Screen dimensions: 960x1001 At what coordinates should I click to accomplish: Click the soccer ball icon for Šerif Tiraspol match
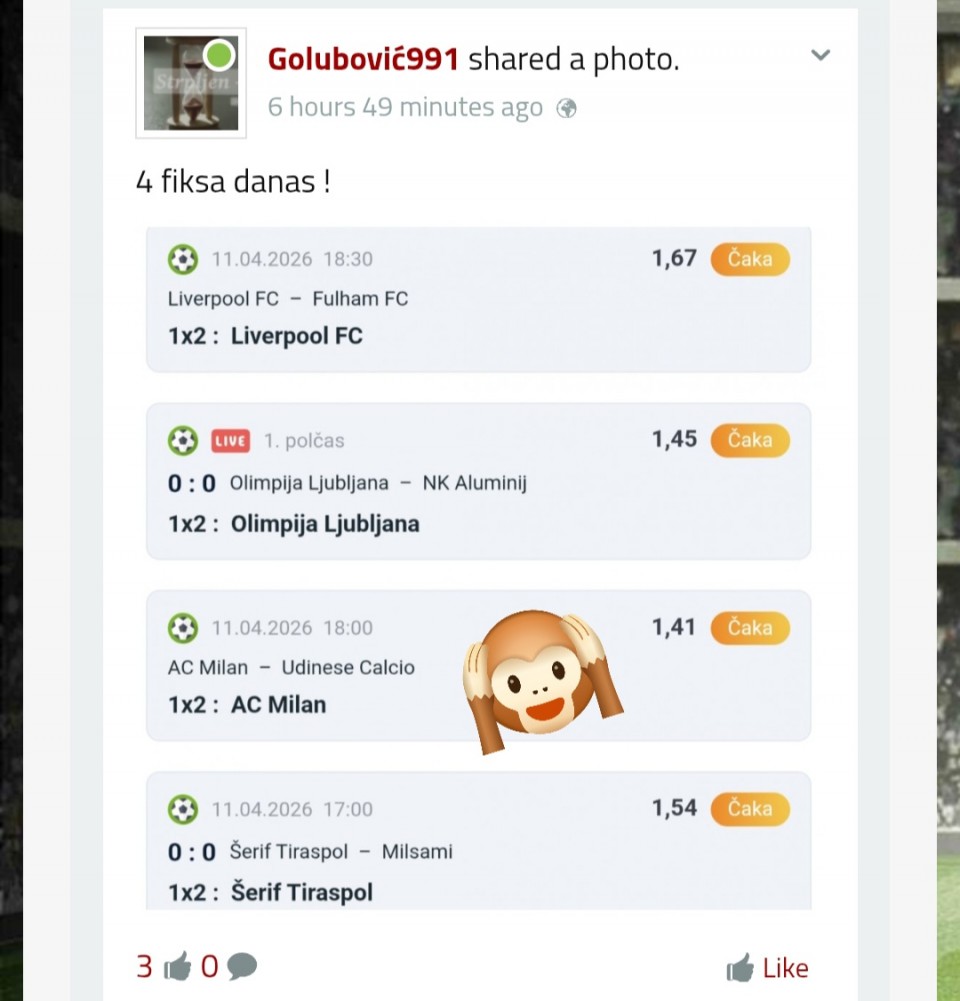tap(183, 809)
